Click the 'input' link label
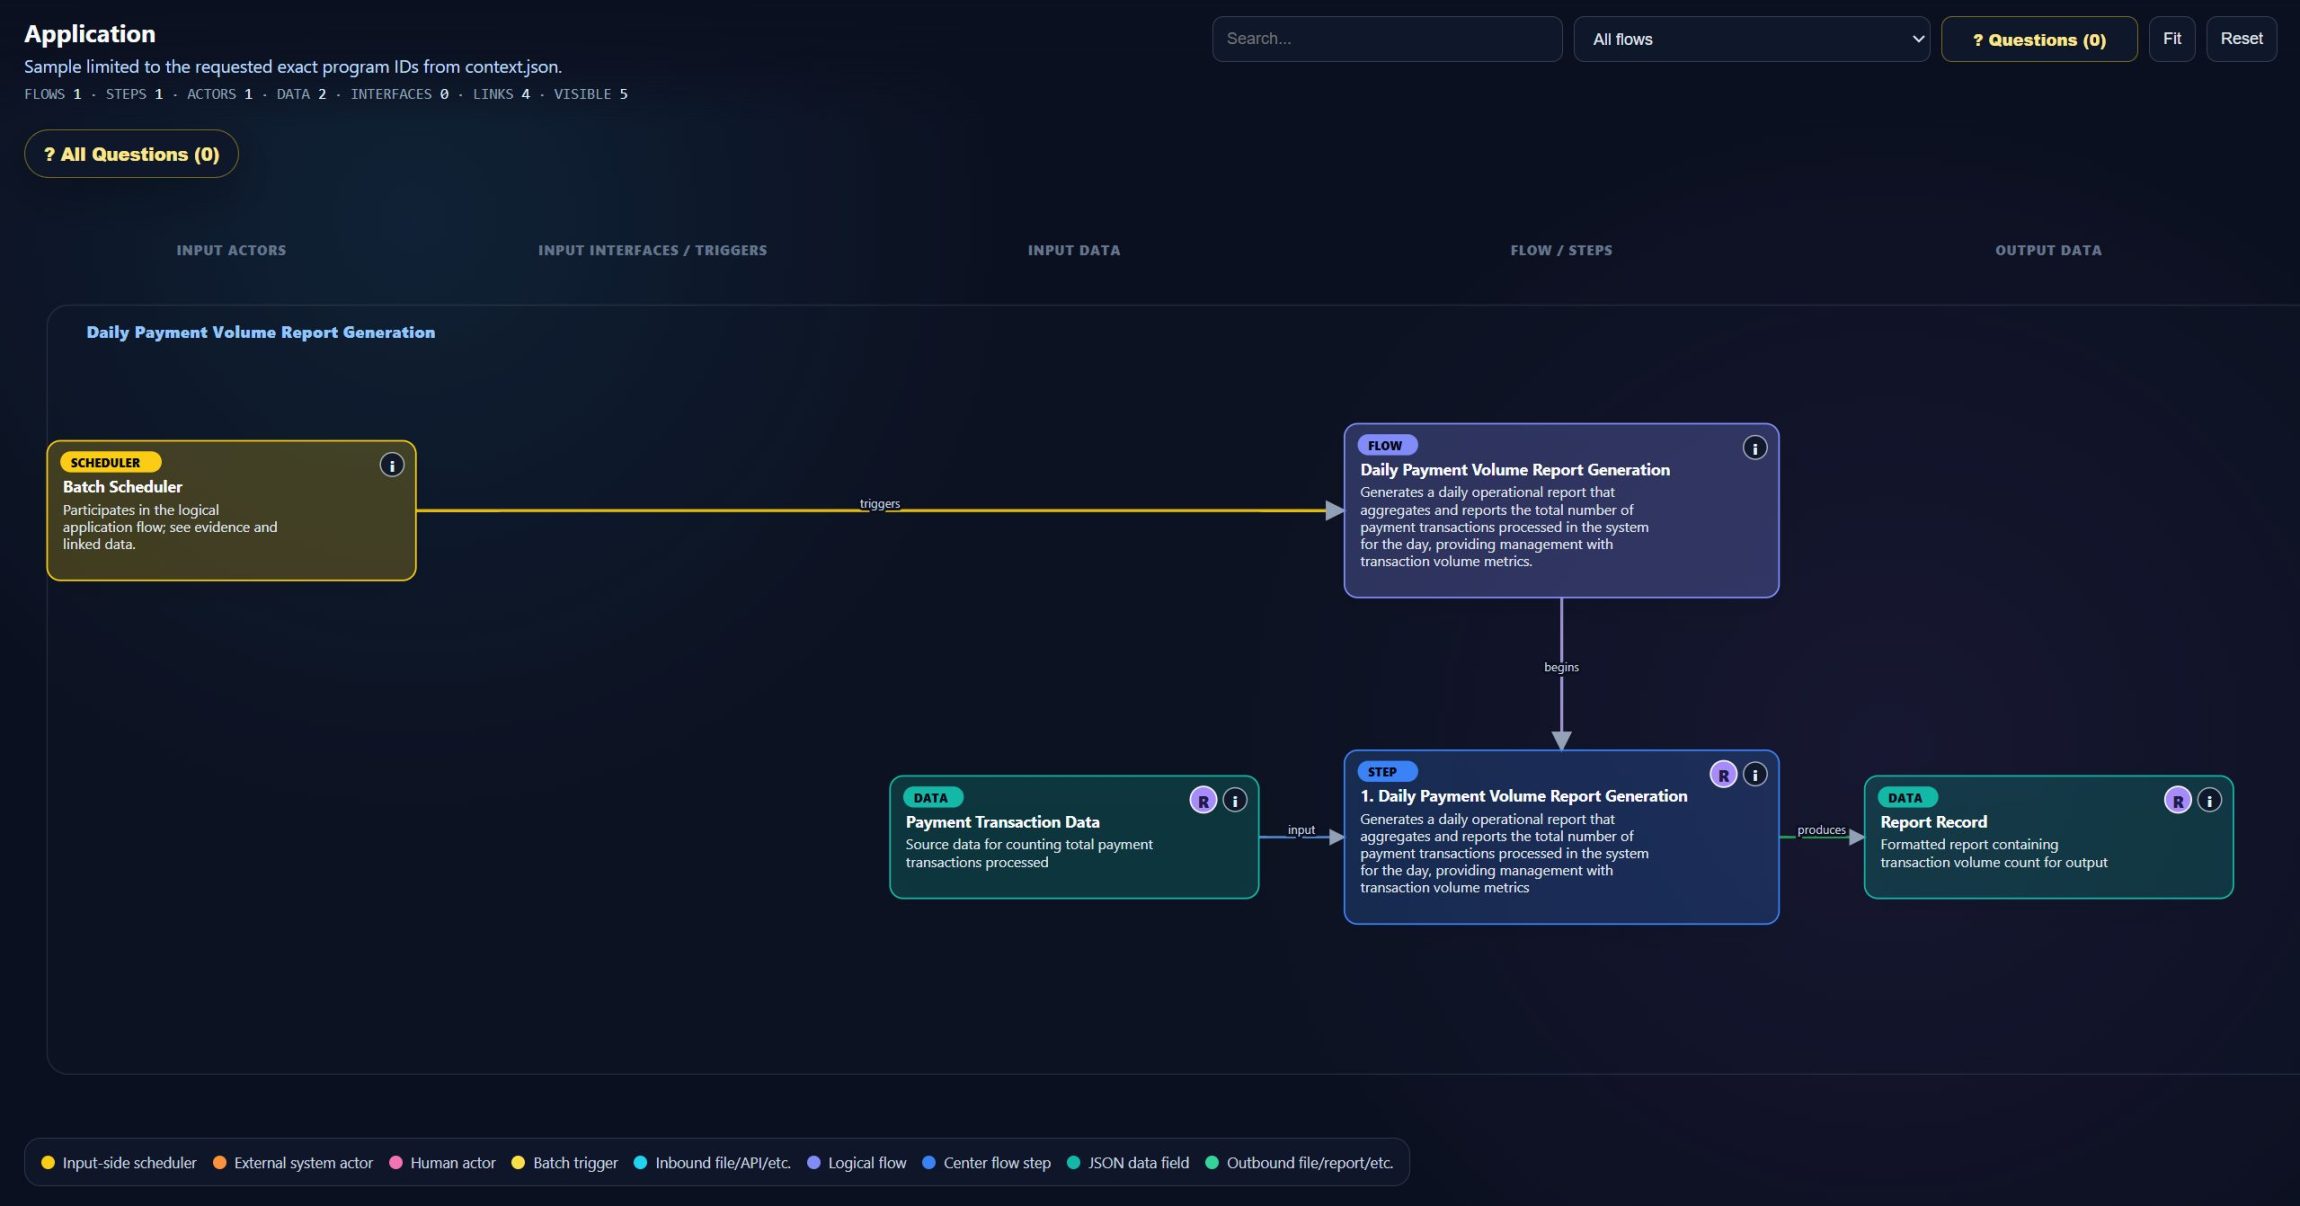The width and height of the screenshot is (2300, 1206). [1301, 830]
